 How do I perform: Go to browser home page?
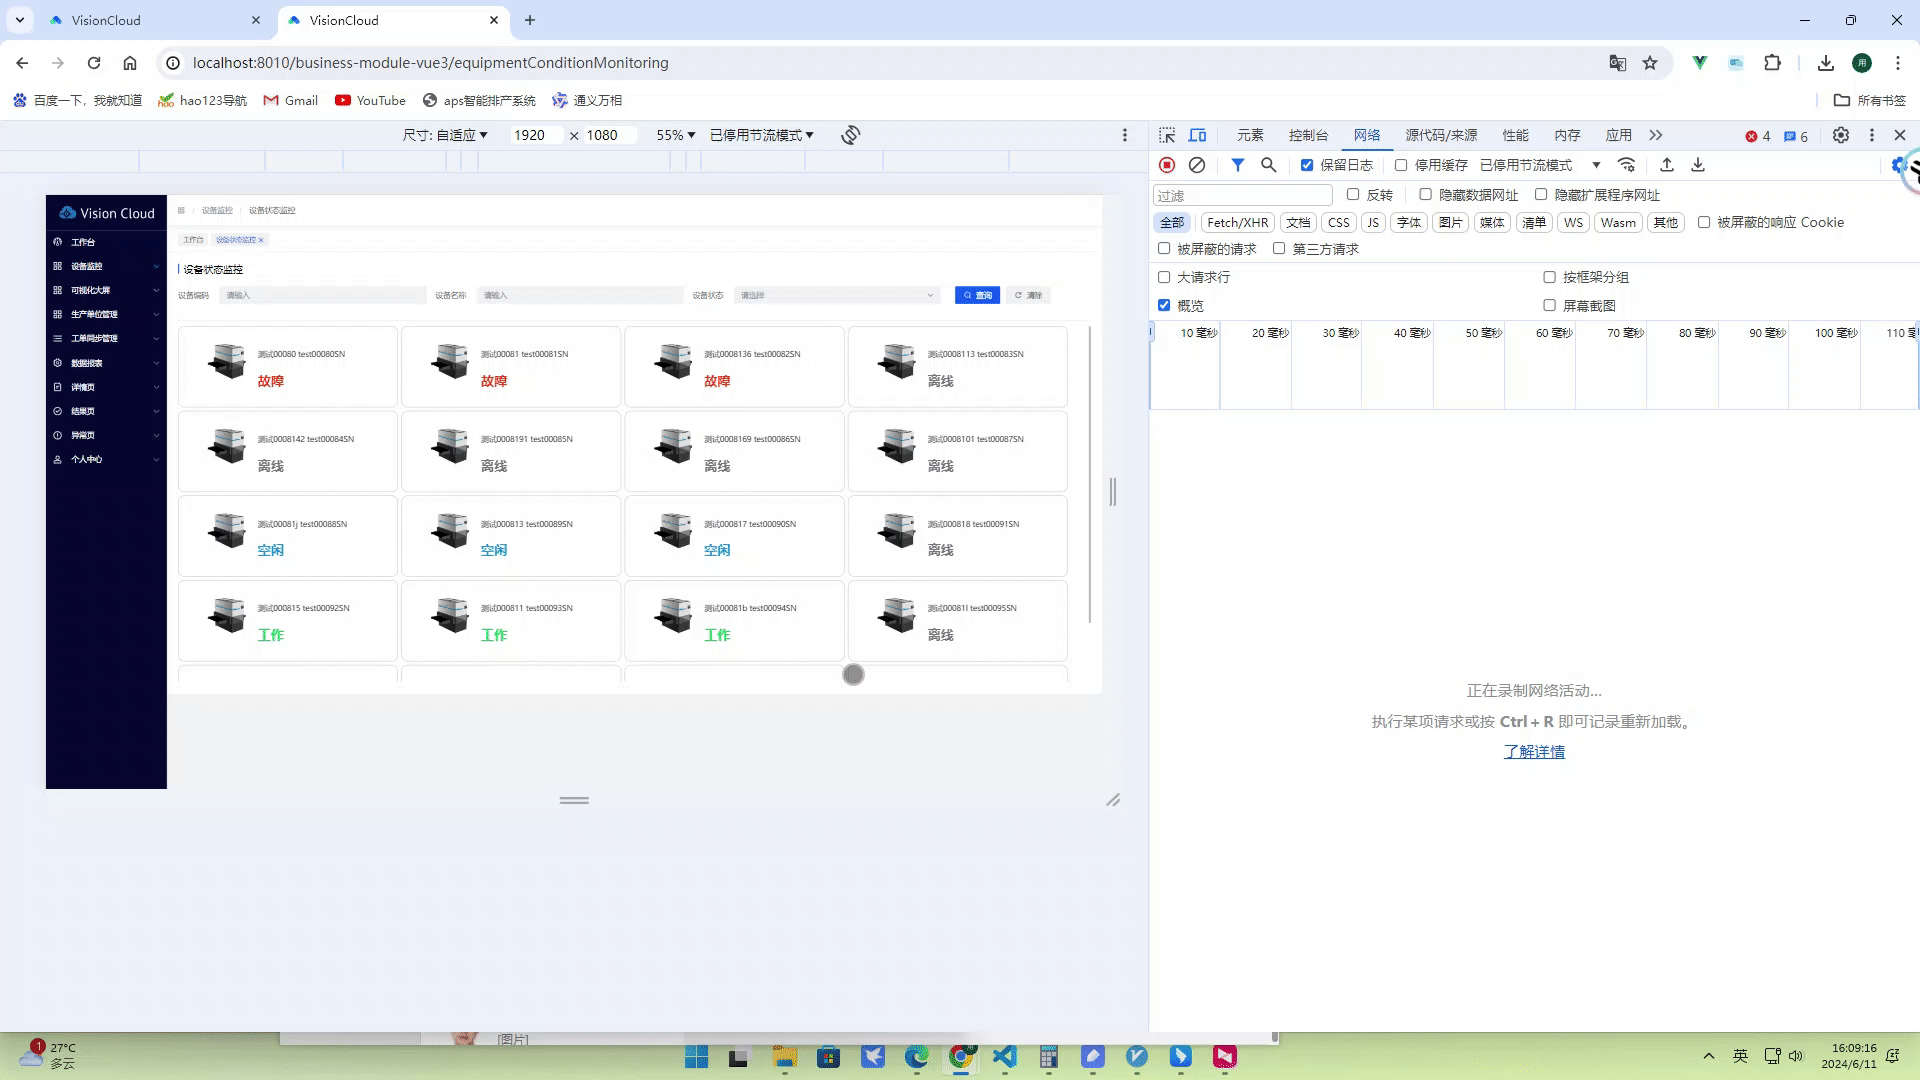click(130, 63)
